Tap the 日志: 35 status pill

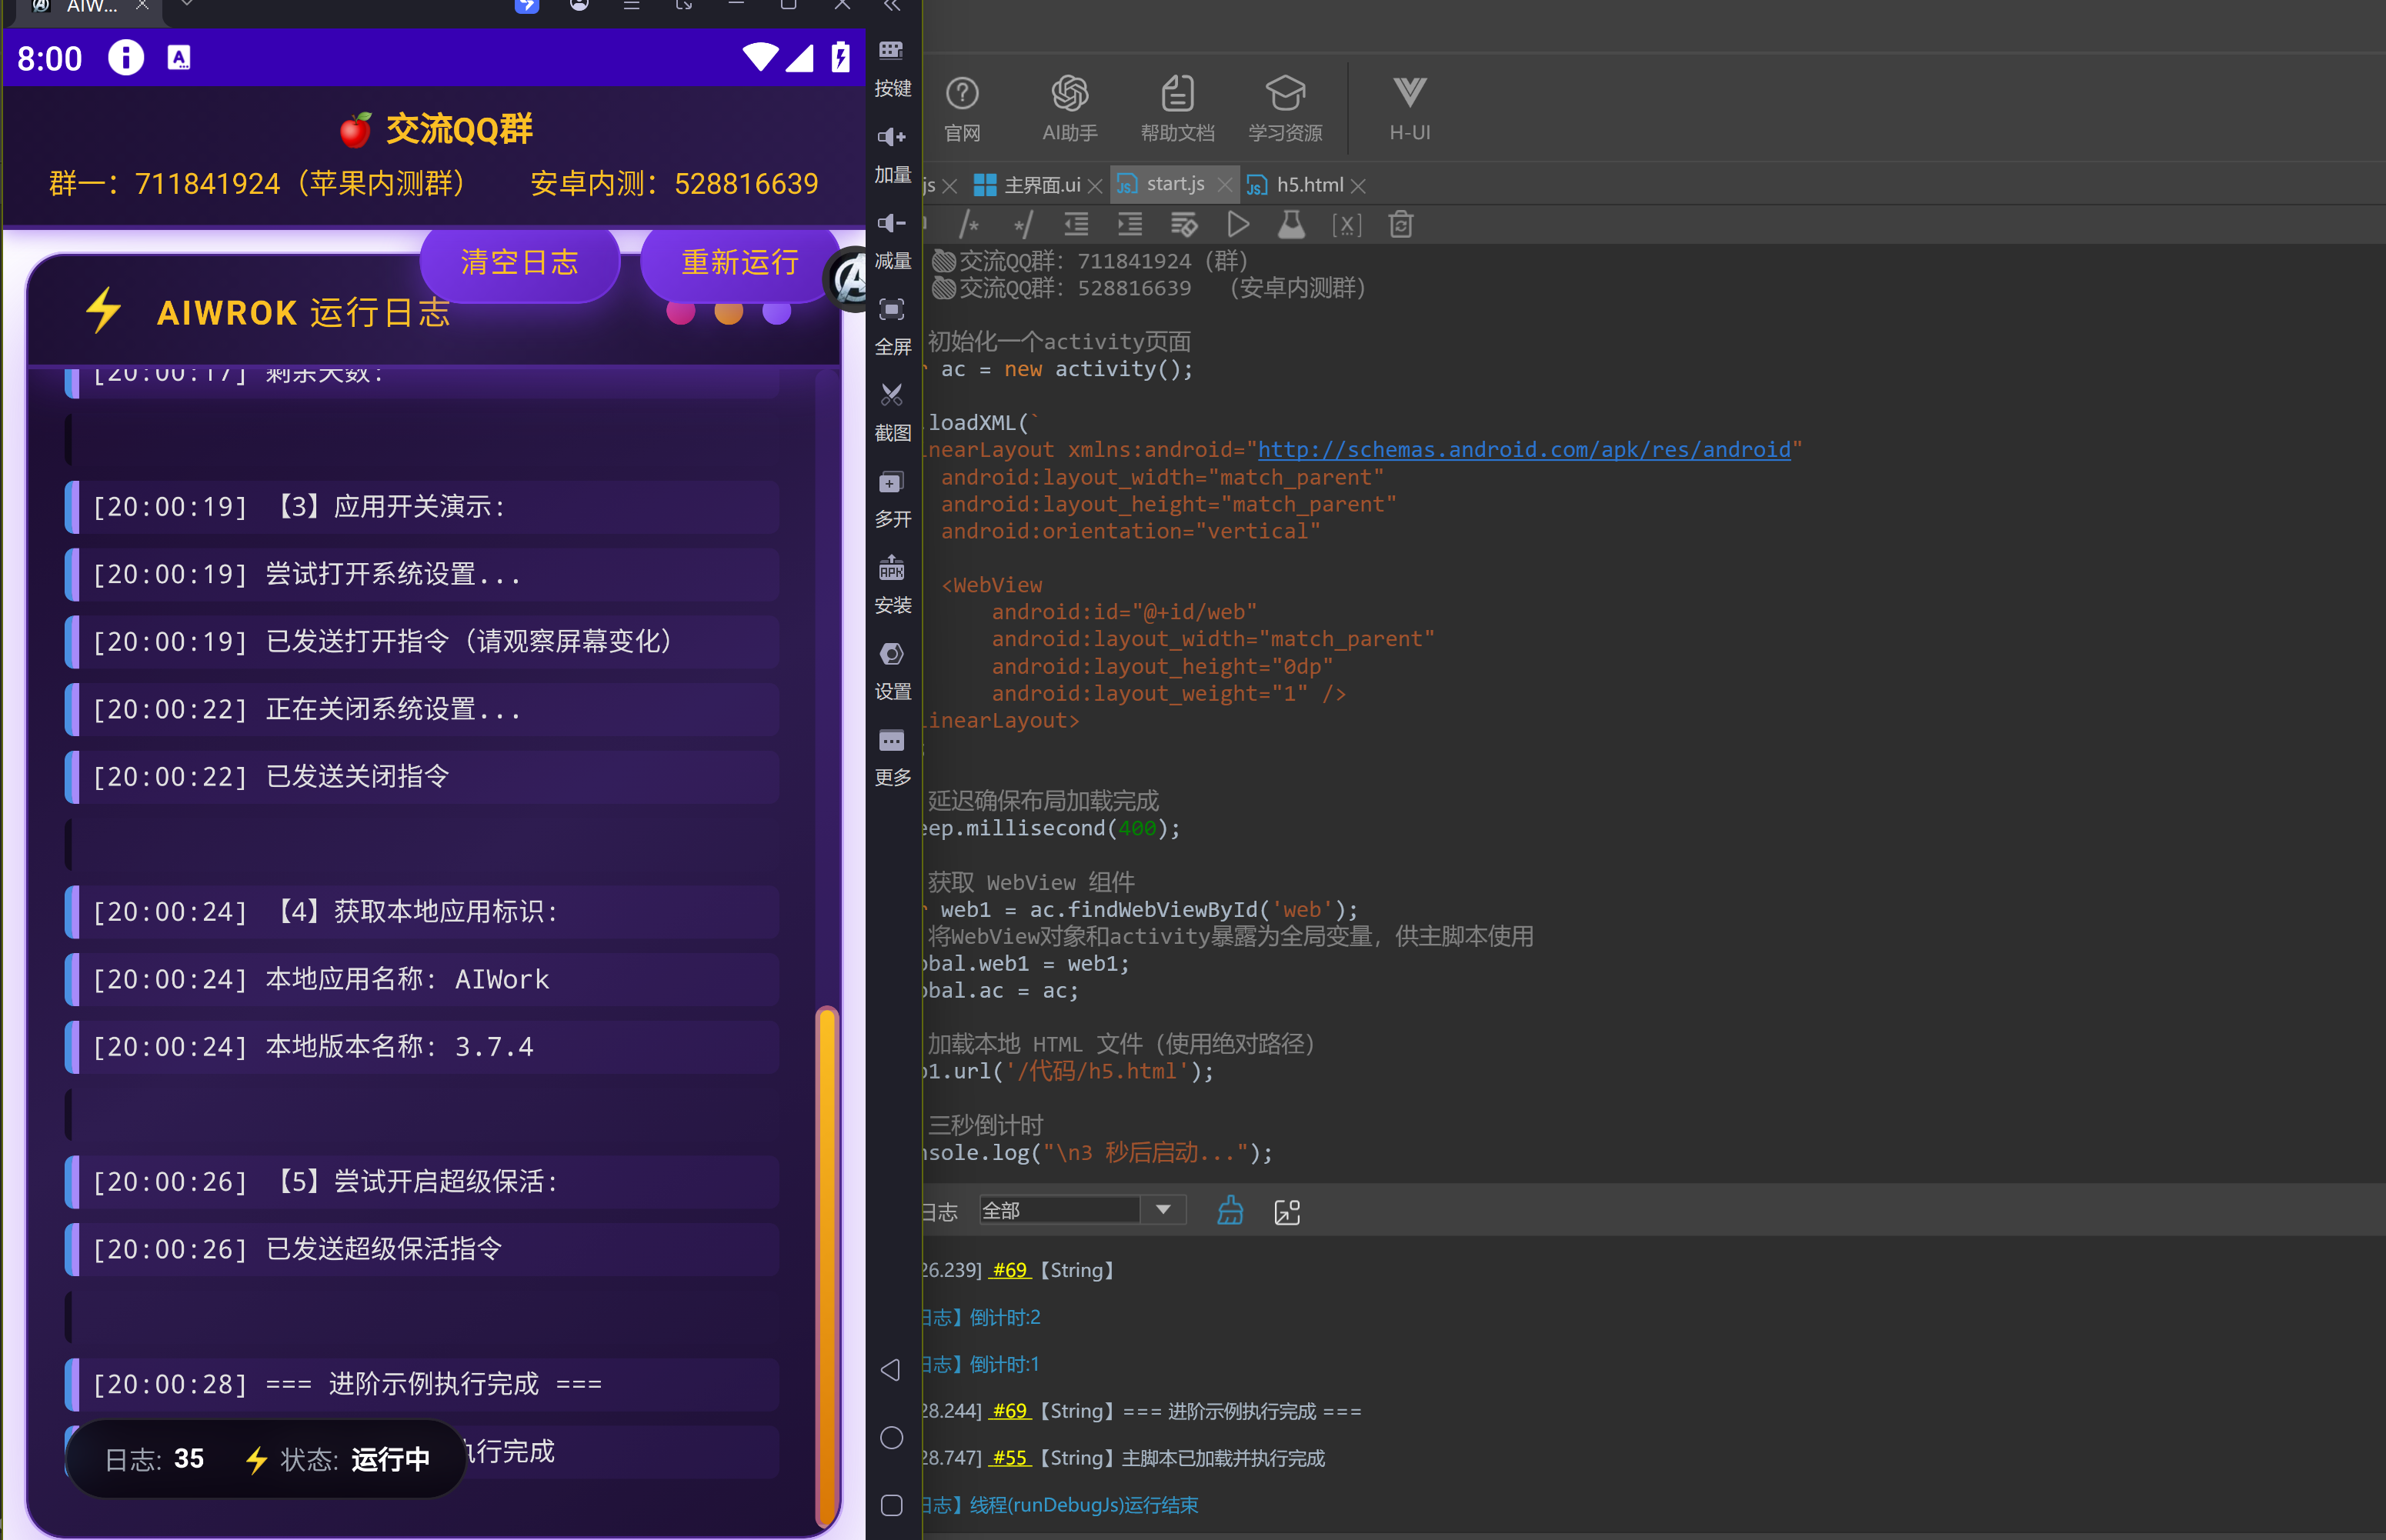tap(266, 1459)
